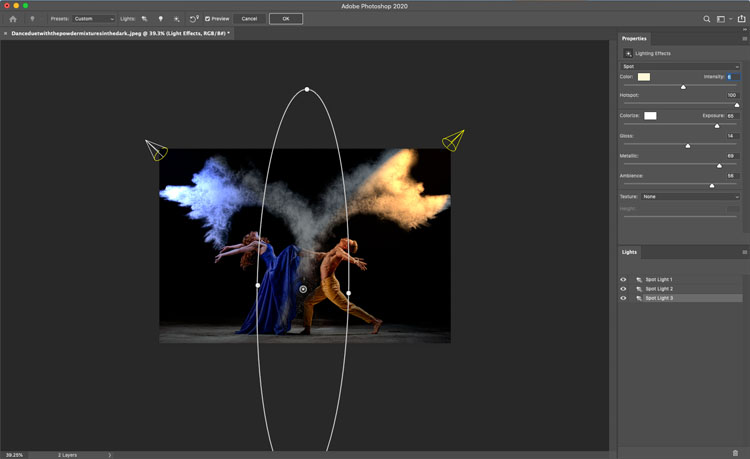Click the zoom percentage field in status bar
Viewport: 750px width, 459px height.
(14, 455)
